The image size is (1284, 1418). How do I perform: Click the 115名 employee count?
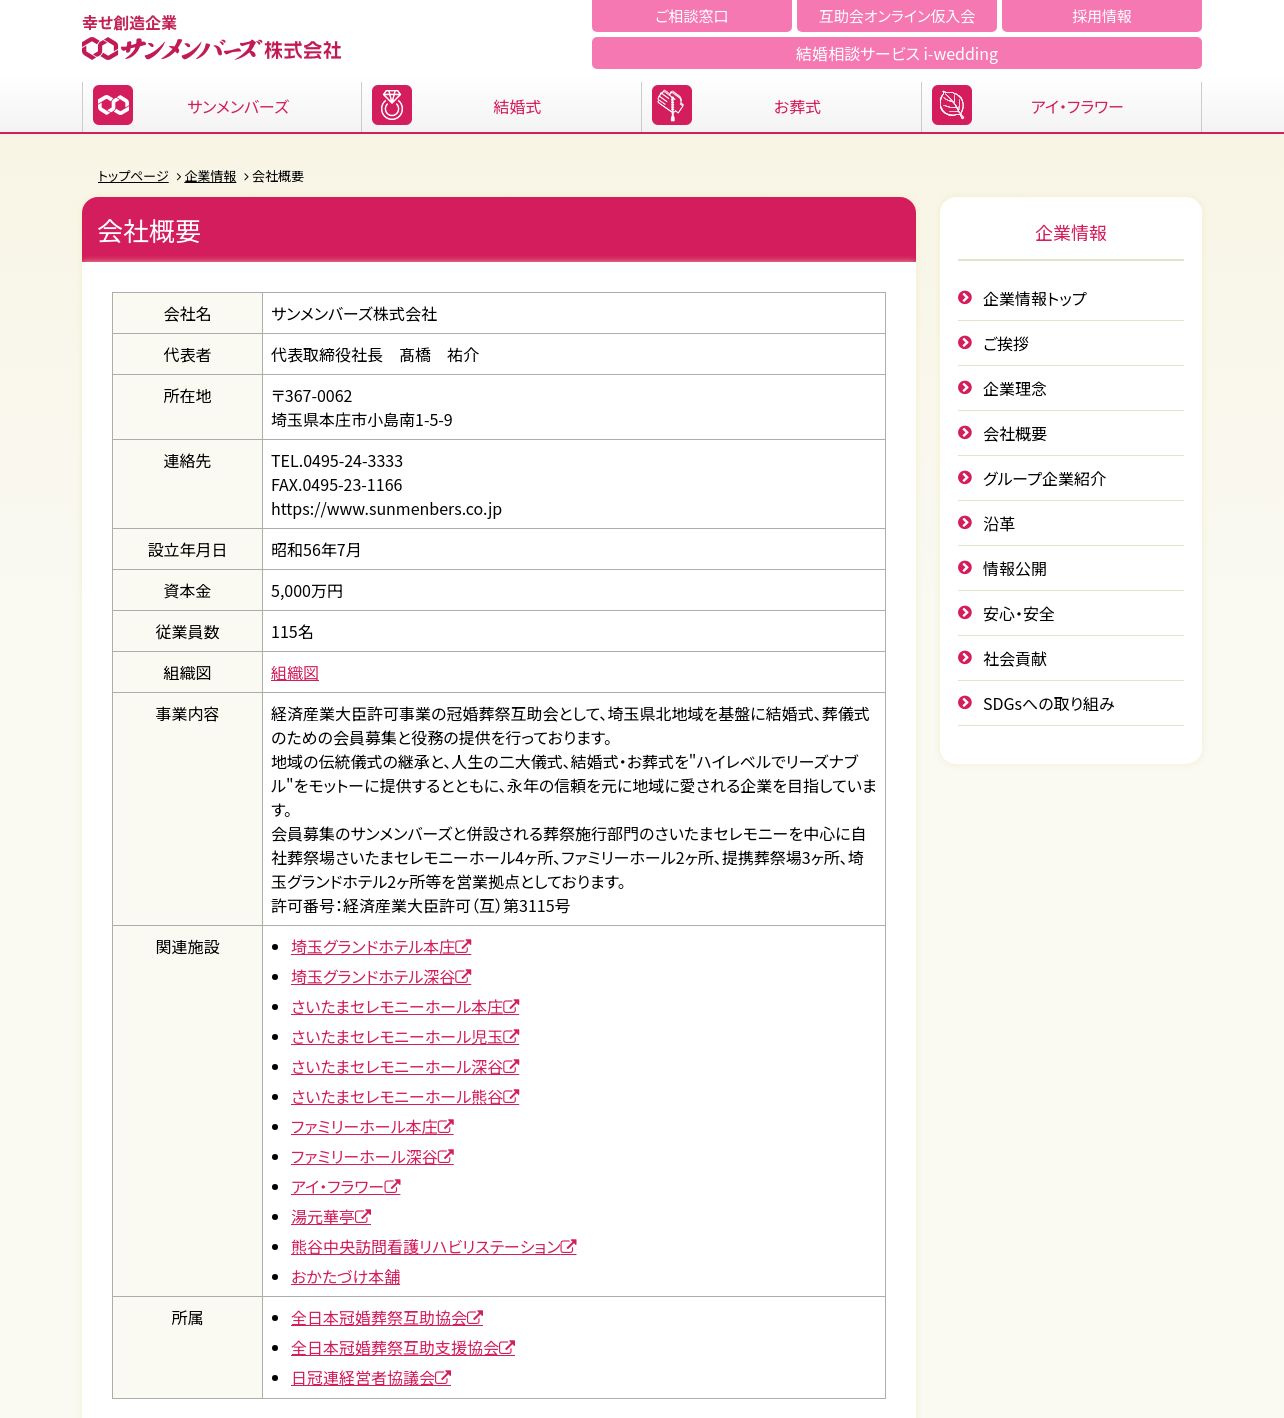tap(292, 632)
